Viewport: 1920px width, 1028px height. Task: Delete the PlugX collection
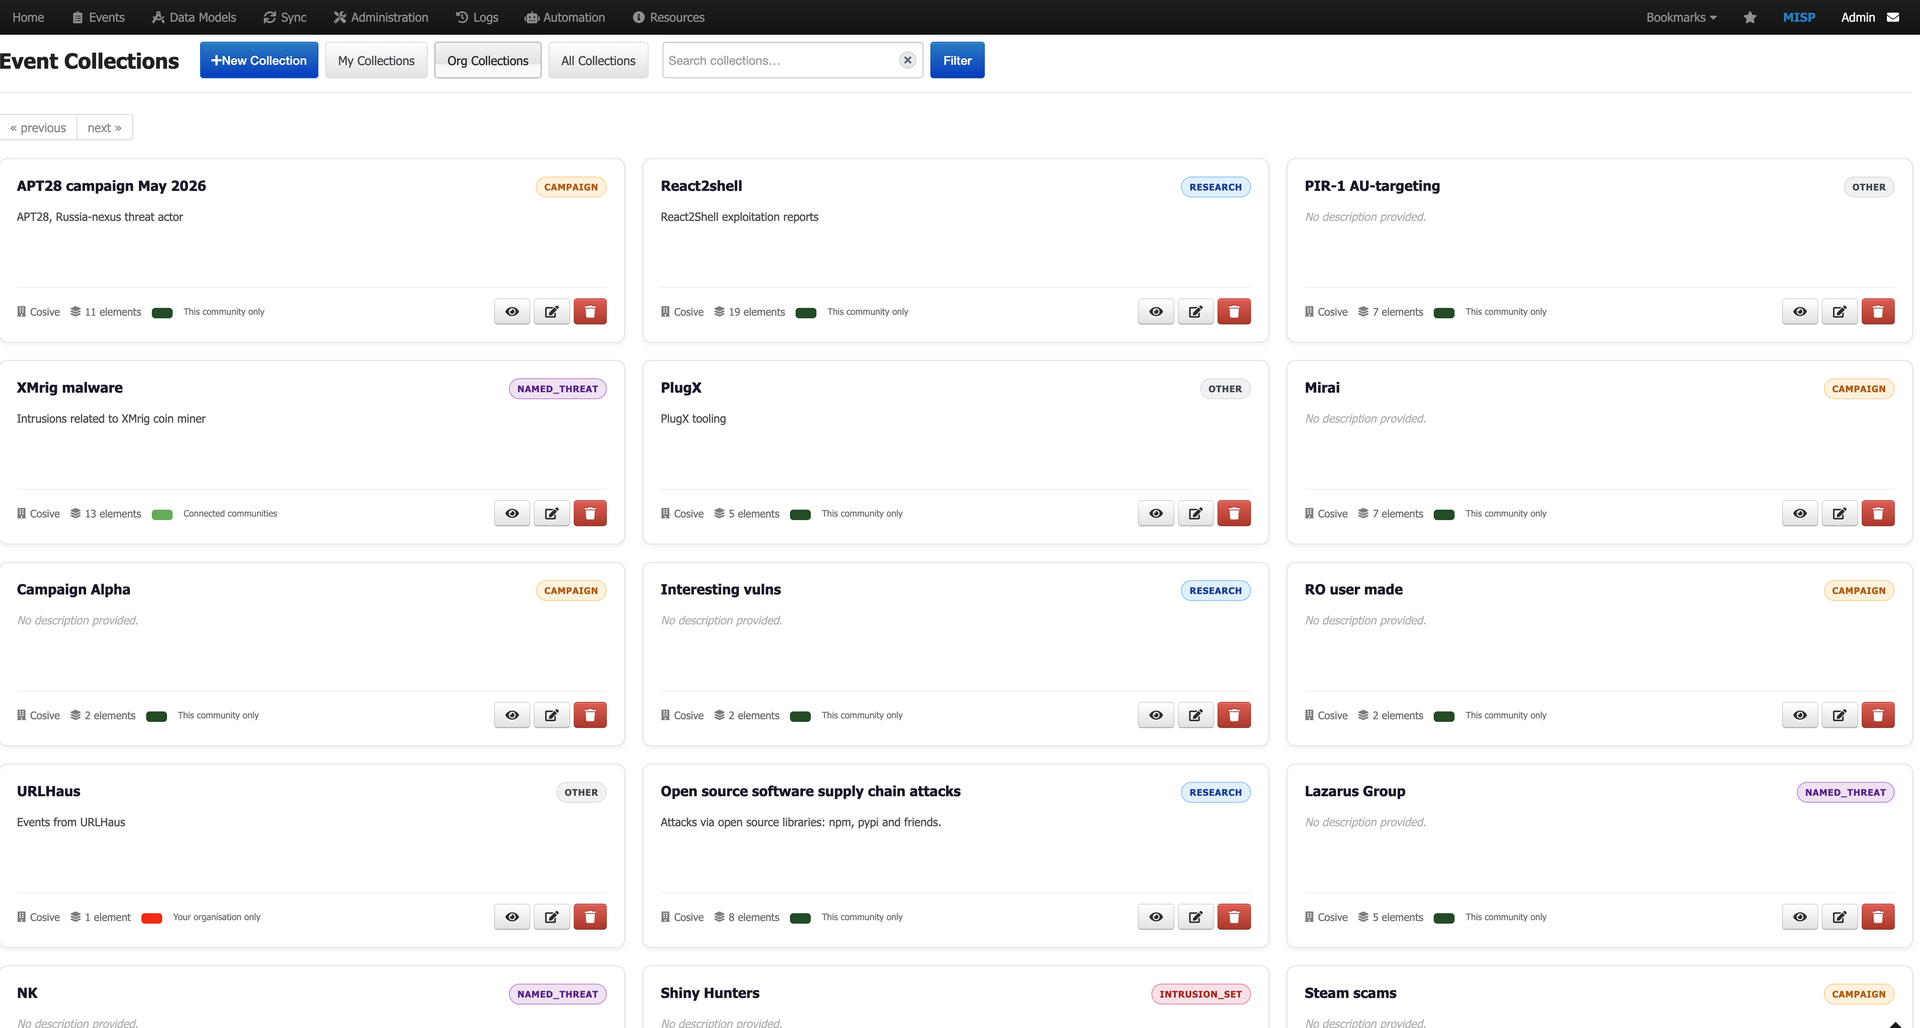[x=1234, y=514]
